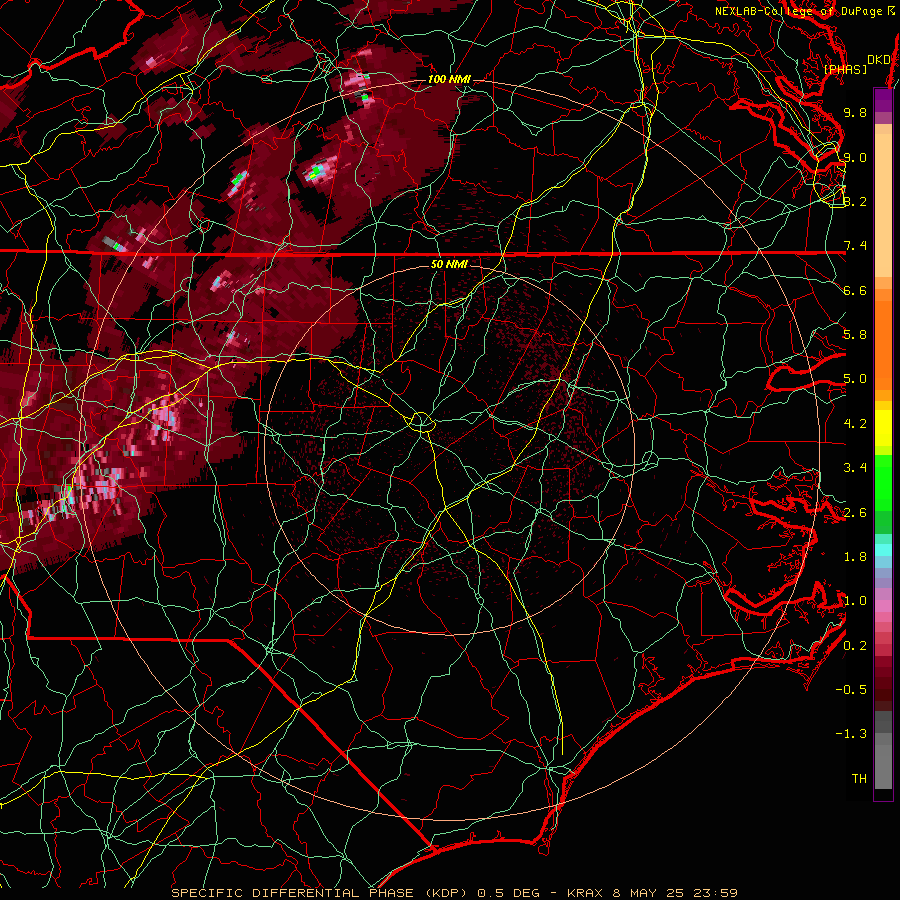Click the purple swatch at the scale top
Viewport: 900px width, 900px height.
tap(883, 100)
